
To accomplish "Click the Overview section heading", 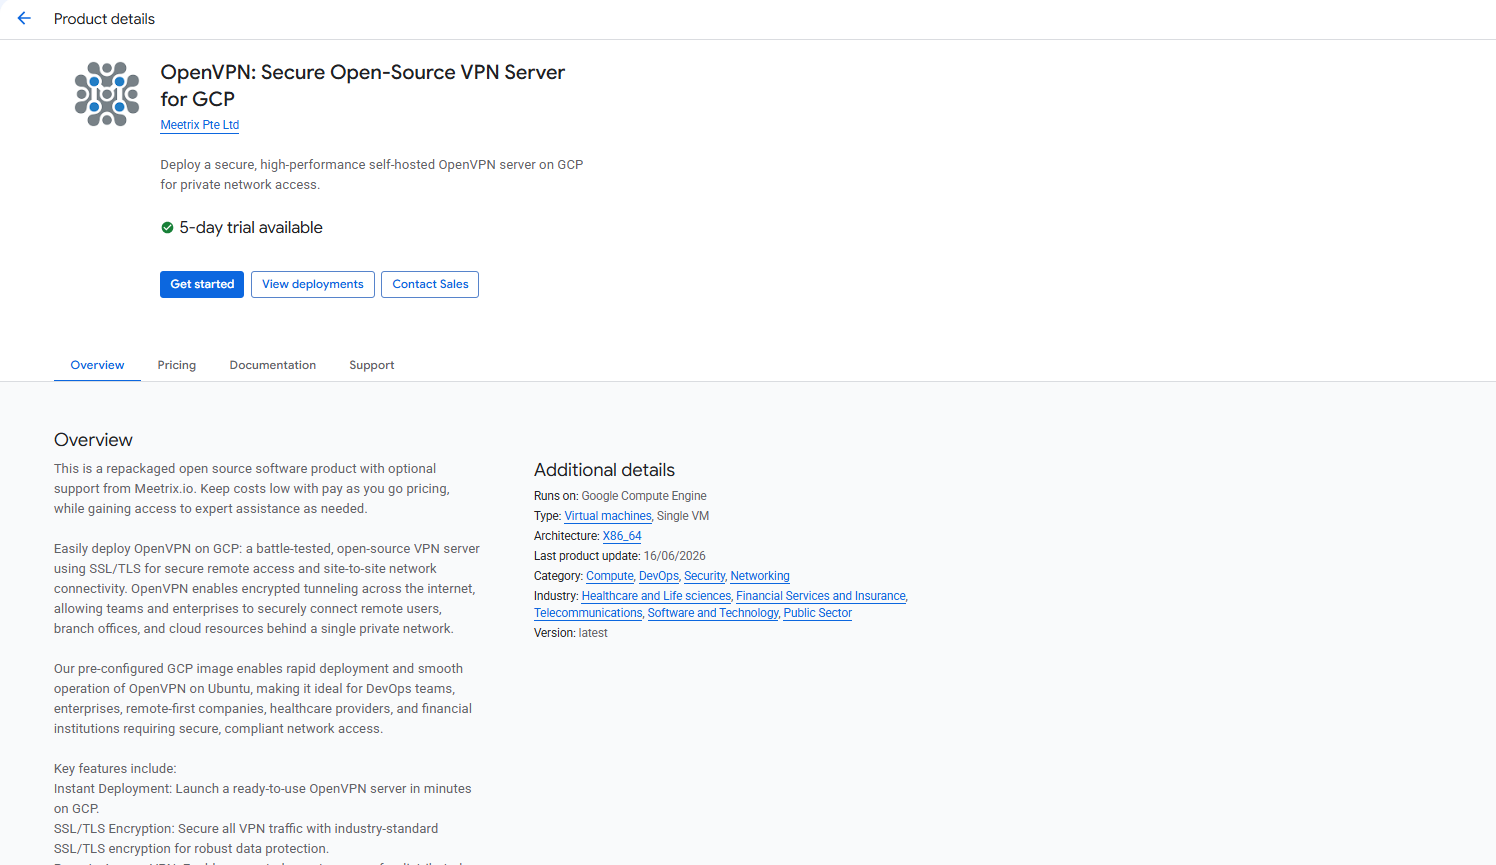I will pos(93,440).
